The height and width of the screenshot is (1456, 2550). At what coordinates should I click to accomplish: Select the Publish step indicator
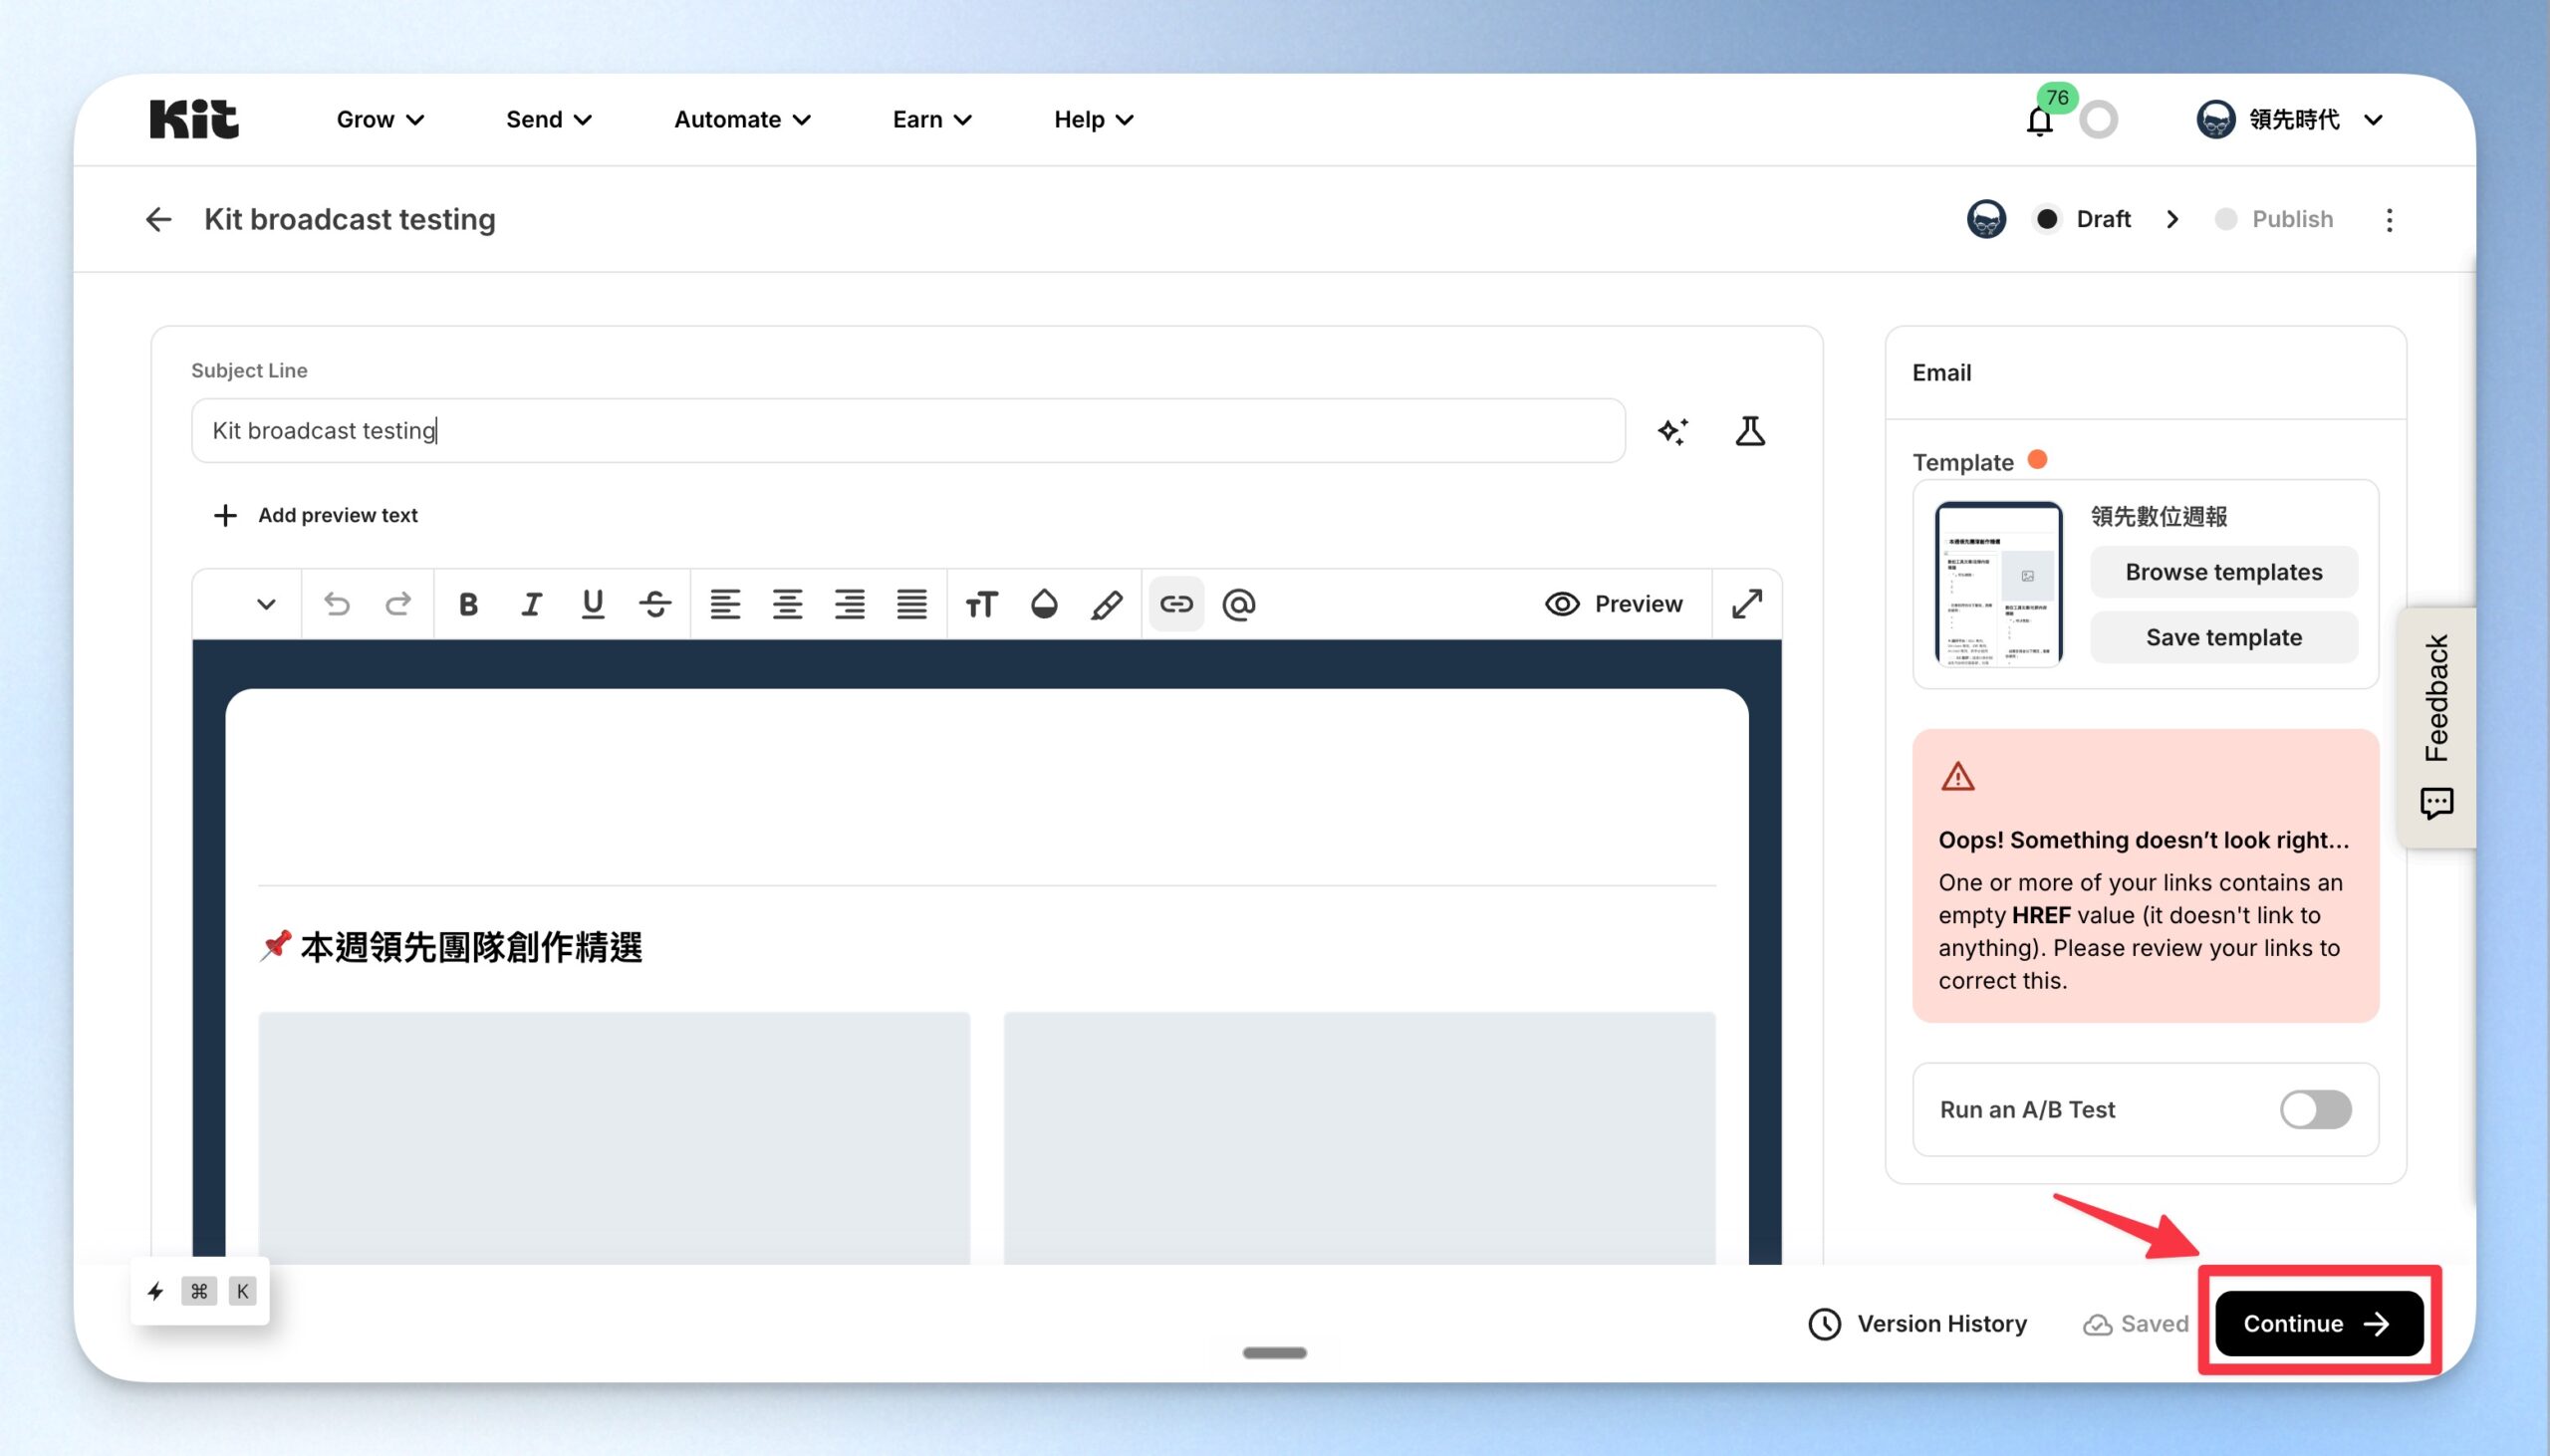2274,219
